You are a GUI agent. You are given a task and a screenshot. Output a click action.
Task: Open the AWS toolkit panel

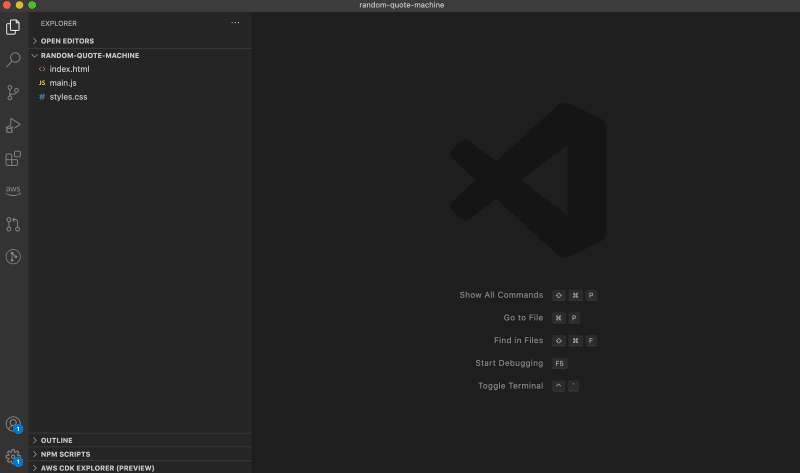click(13, 191)
